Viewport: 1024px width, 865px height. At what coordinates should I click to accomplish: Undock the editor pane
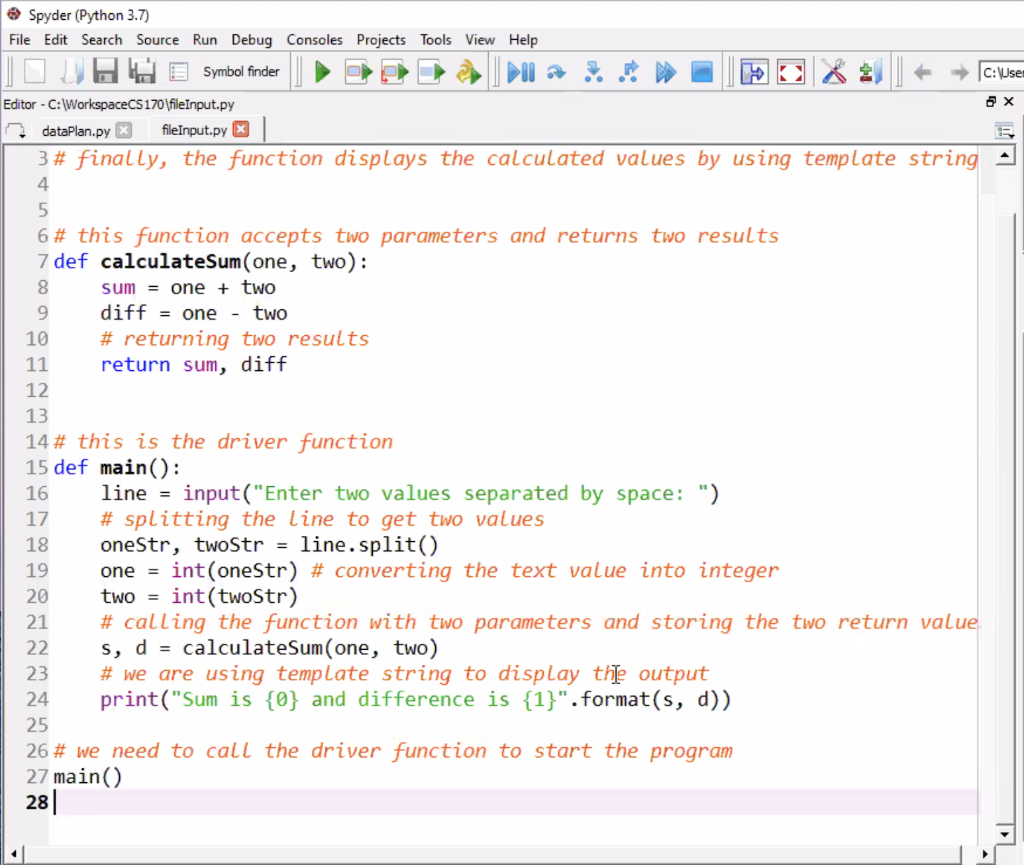point(991,102)
